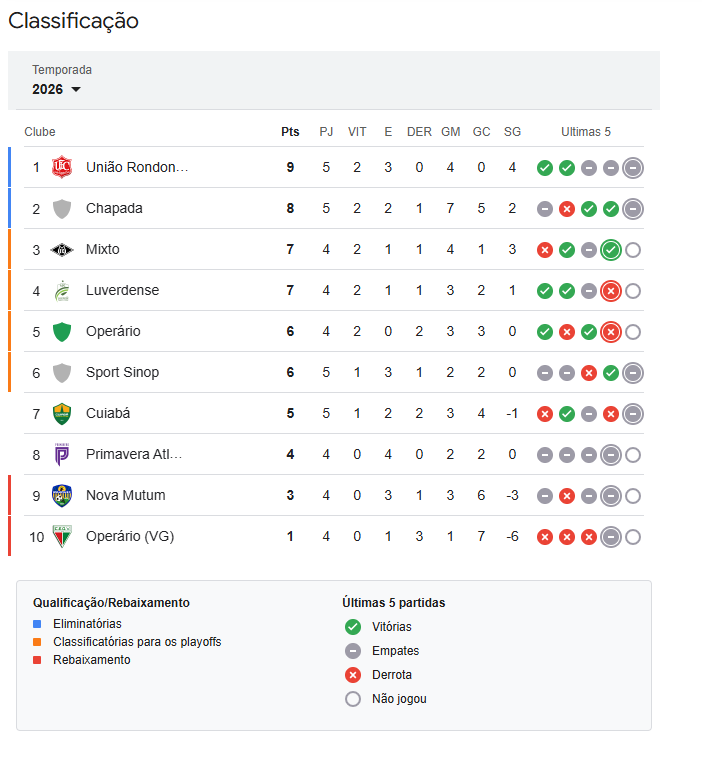Viewport: 702px width, 767px height.
Task: Open the Sport Sinop team row
Action: (122, 372)
